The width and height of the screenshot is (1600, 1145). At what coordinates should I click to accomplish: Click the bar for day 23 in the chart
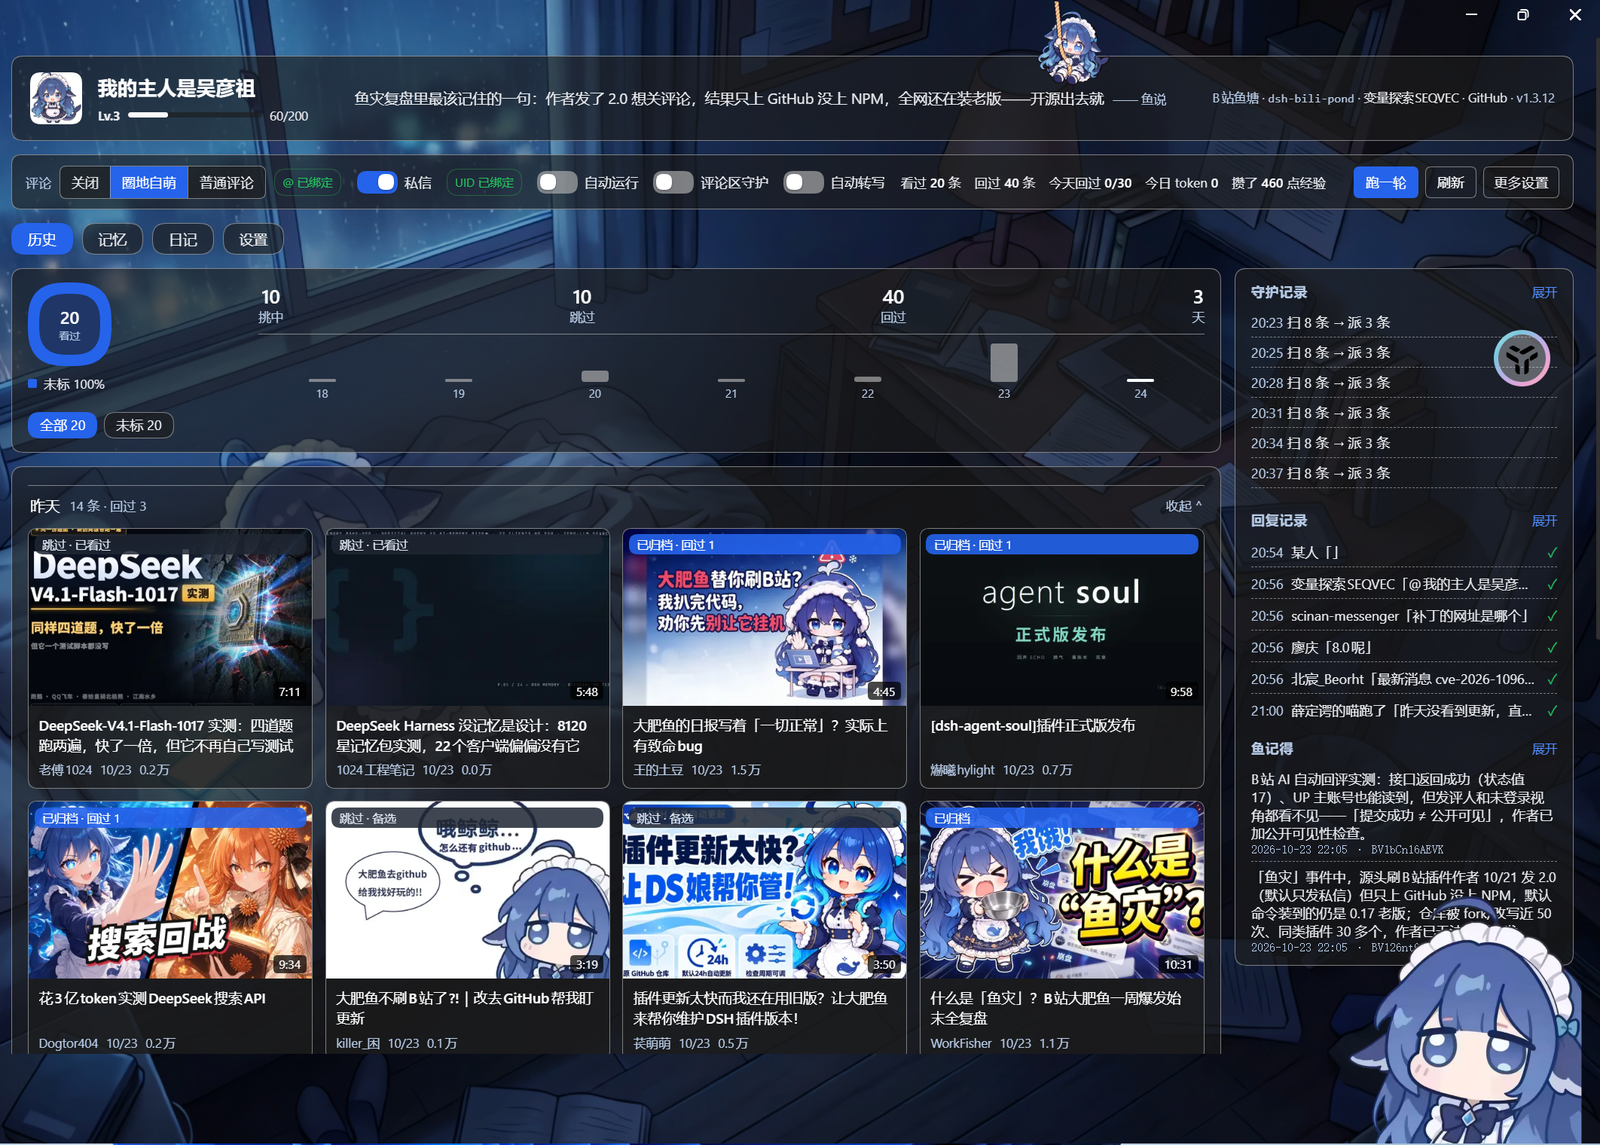tap(1004, 362)
